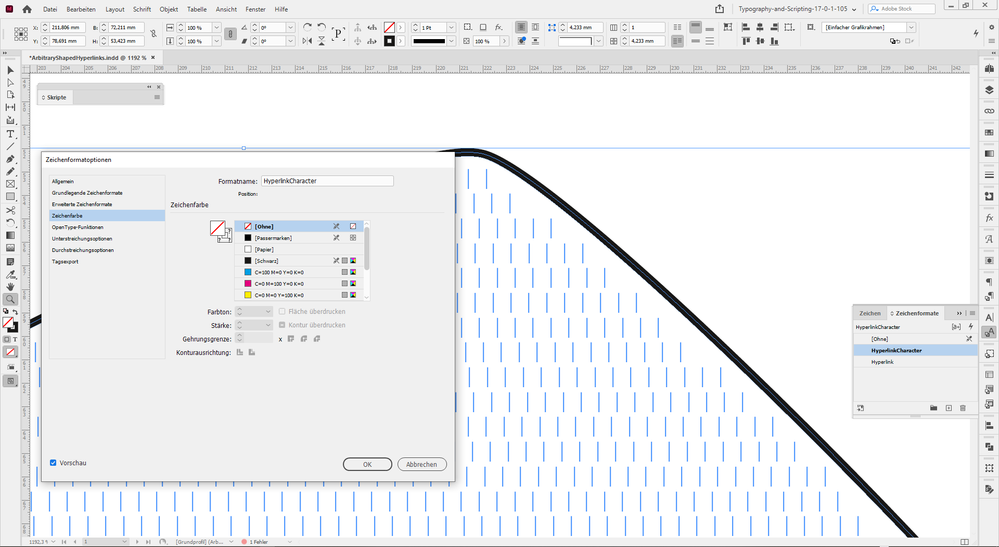Switch to the Zeichen panel tab

coord(870,313)
